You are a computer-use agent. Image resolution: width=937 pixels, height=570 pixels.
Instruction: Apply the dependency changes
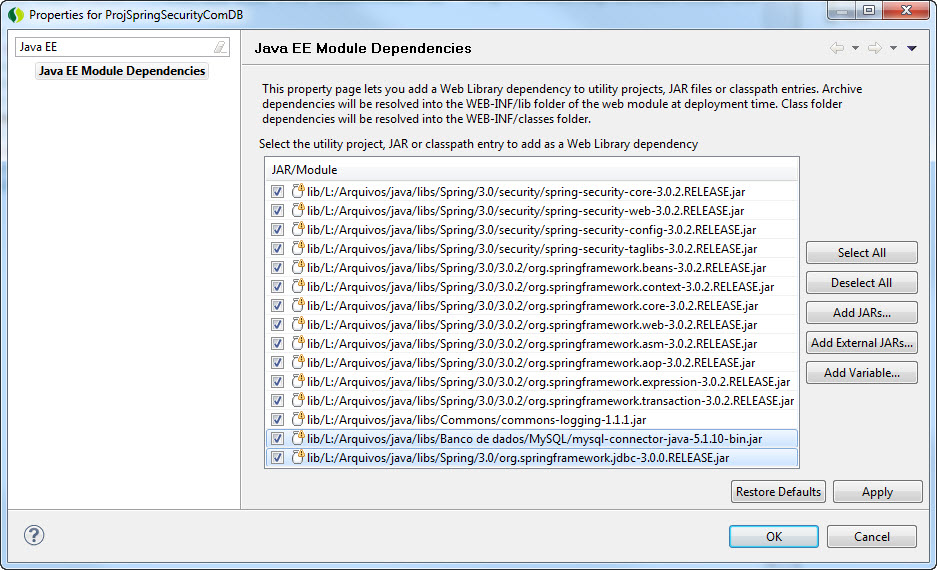tap(877, 492)
